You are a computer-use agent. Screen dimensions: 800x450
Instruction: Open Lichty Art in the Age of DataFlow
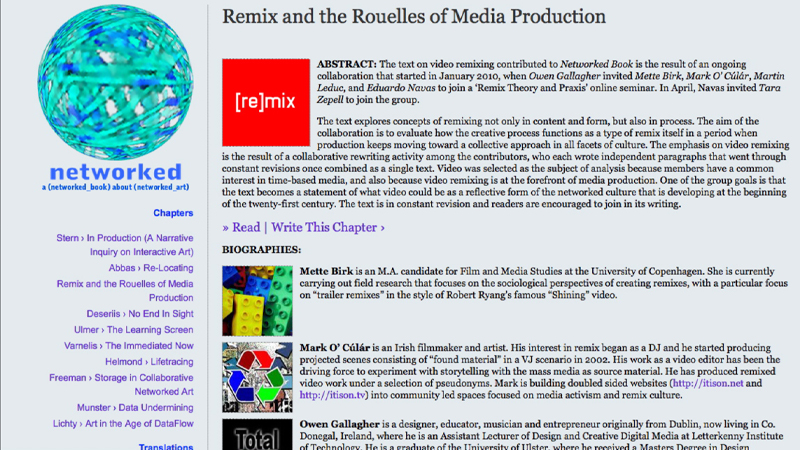pyautogui.click(x=123, y=423)
